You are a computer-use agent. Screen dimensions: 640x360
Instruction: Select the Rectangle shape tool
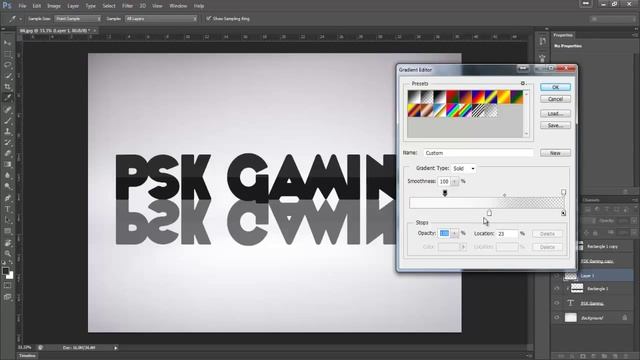pyautogui.click(x=7, y=231)
